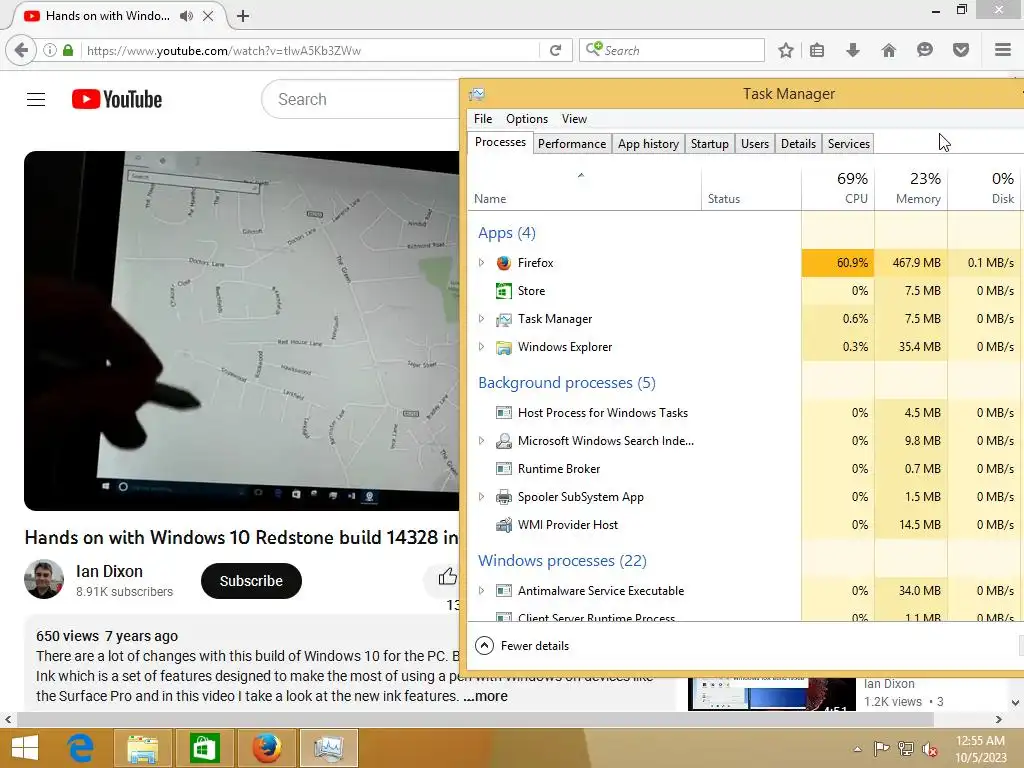The image size is (1024, 768).
Task: Subscribe to Ian Dixon's channel
Action: [251, 581]
